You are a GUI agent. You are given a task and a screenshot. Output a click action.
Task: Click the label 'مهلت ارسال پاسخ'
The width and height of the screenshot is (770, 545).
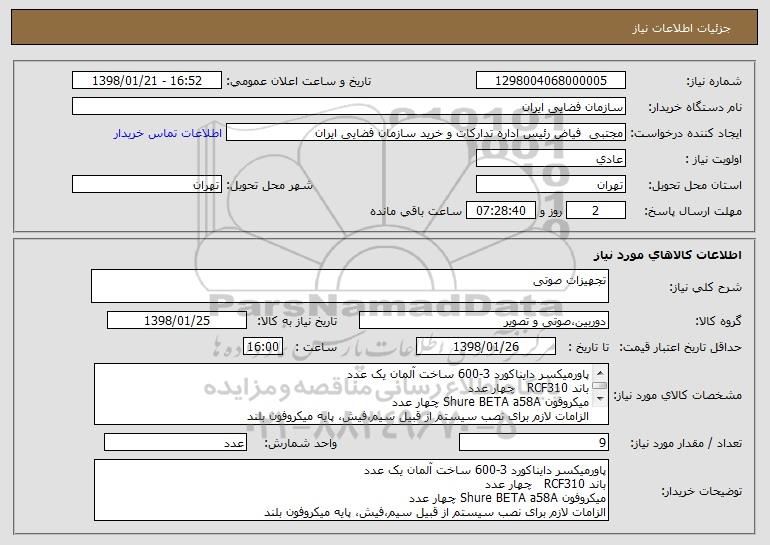click(x=692, y=212)
